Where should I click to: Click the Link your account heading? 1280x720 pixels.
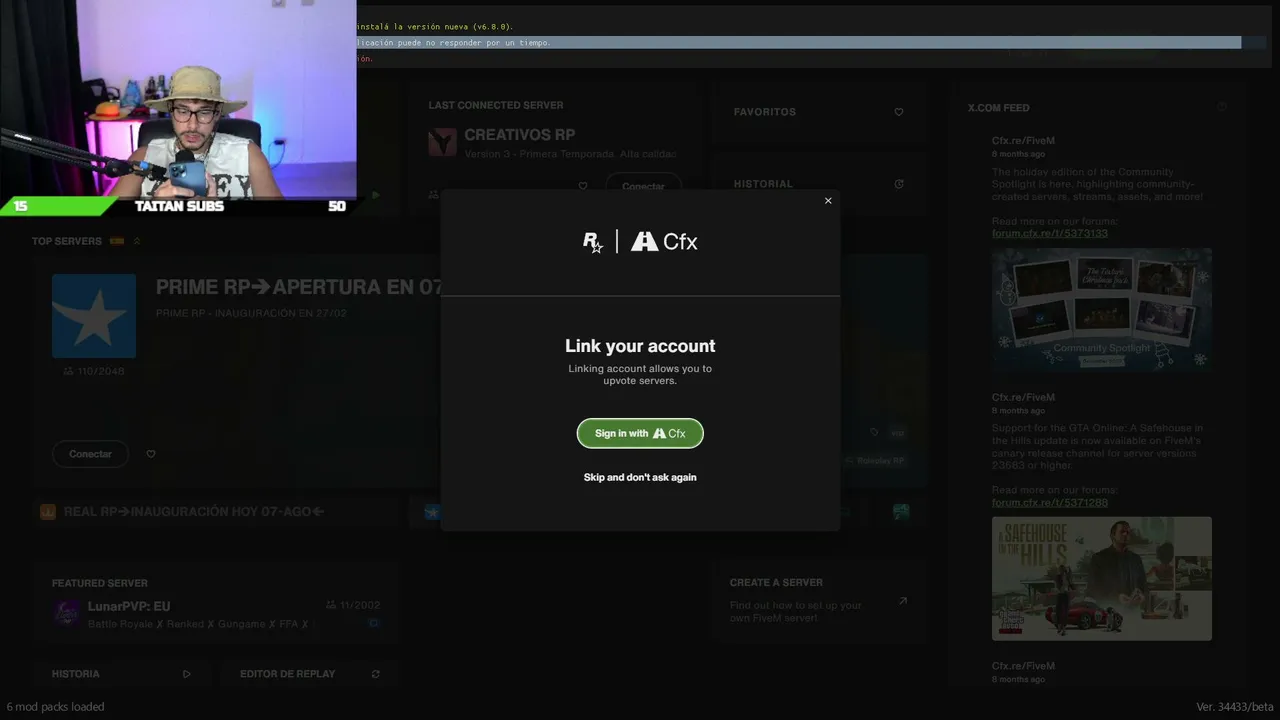pos(640,346)
